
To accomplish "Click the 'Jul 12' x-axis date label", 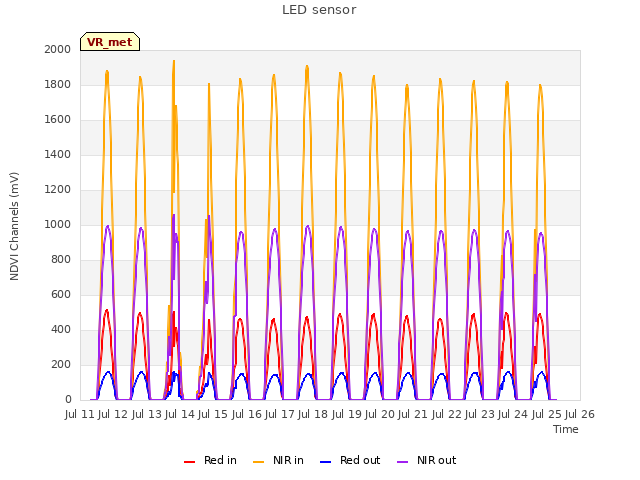I will click(x=113, y=414).
